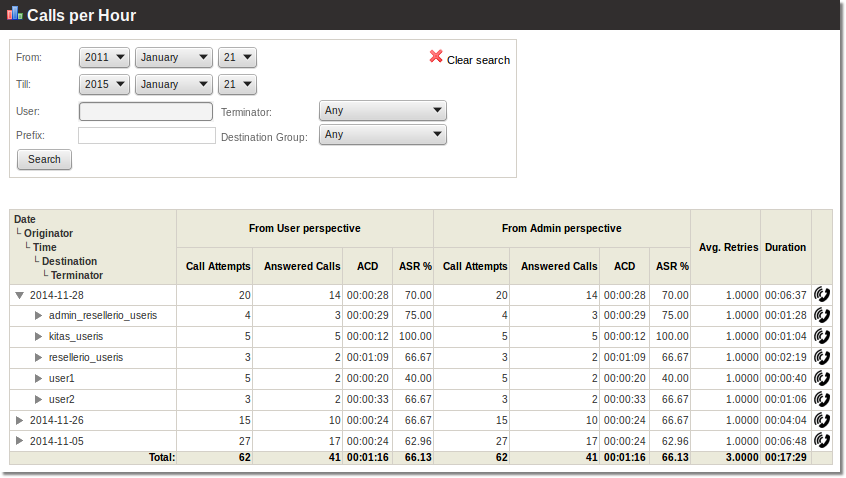Open the From year dropdown
The width and height of the screenshot is (846, 478).
tap(104, 58)
